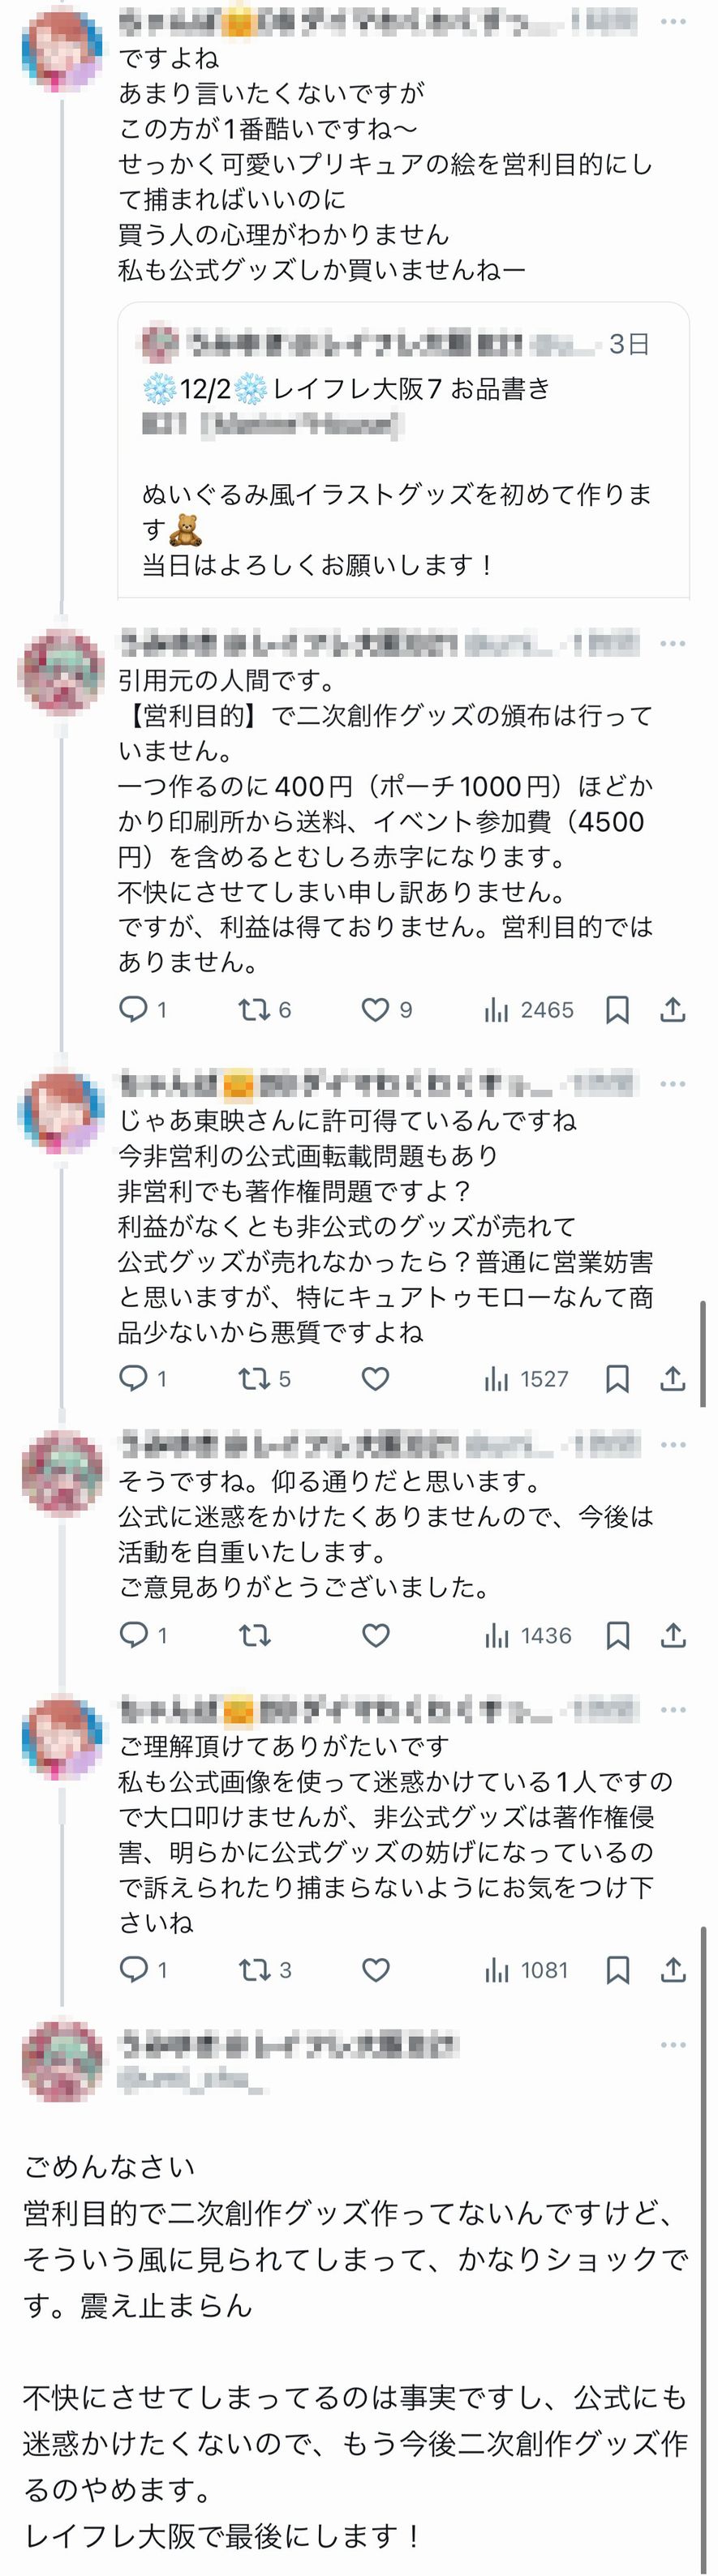Open more options on the じゃあ東映さんに tweet

pyautogui.click(x=673, y=1084)
